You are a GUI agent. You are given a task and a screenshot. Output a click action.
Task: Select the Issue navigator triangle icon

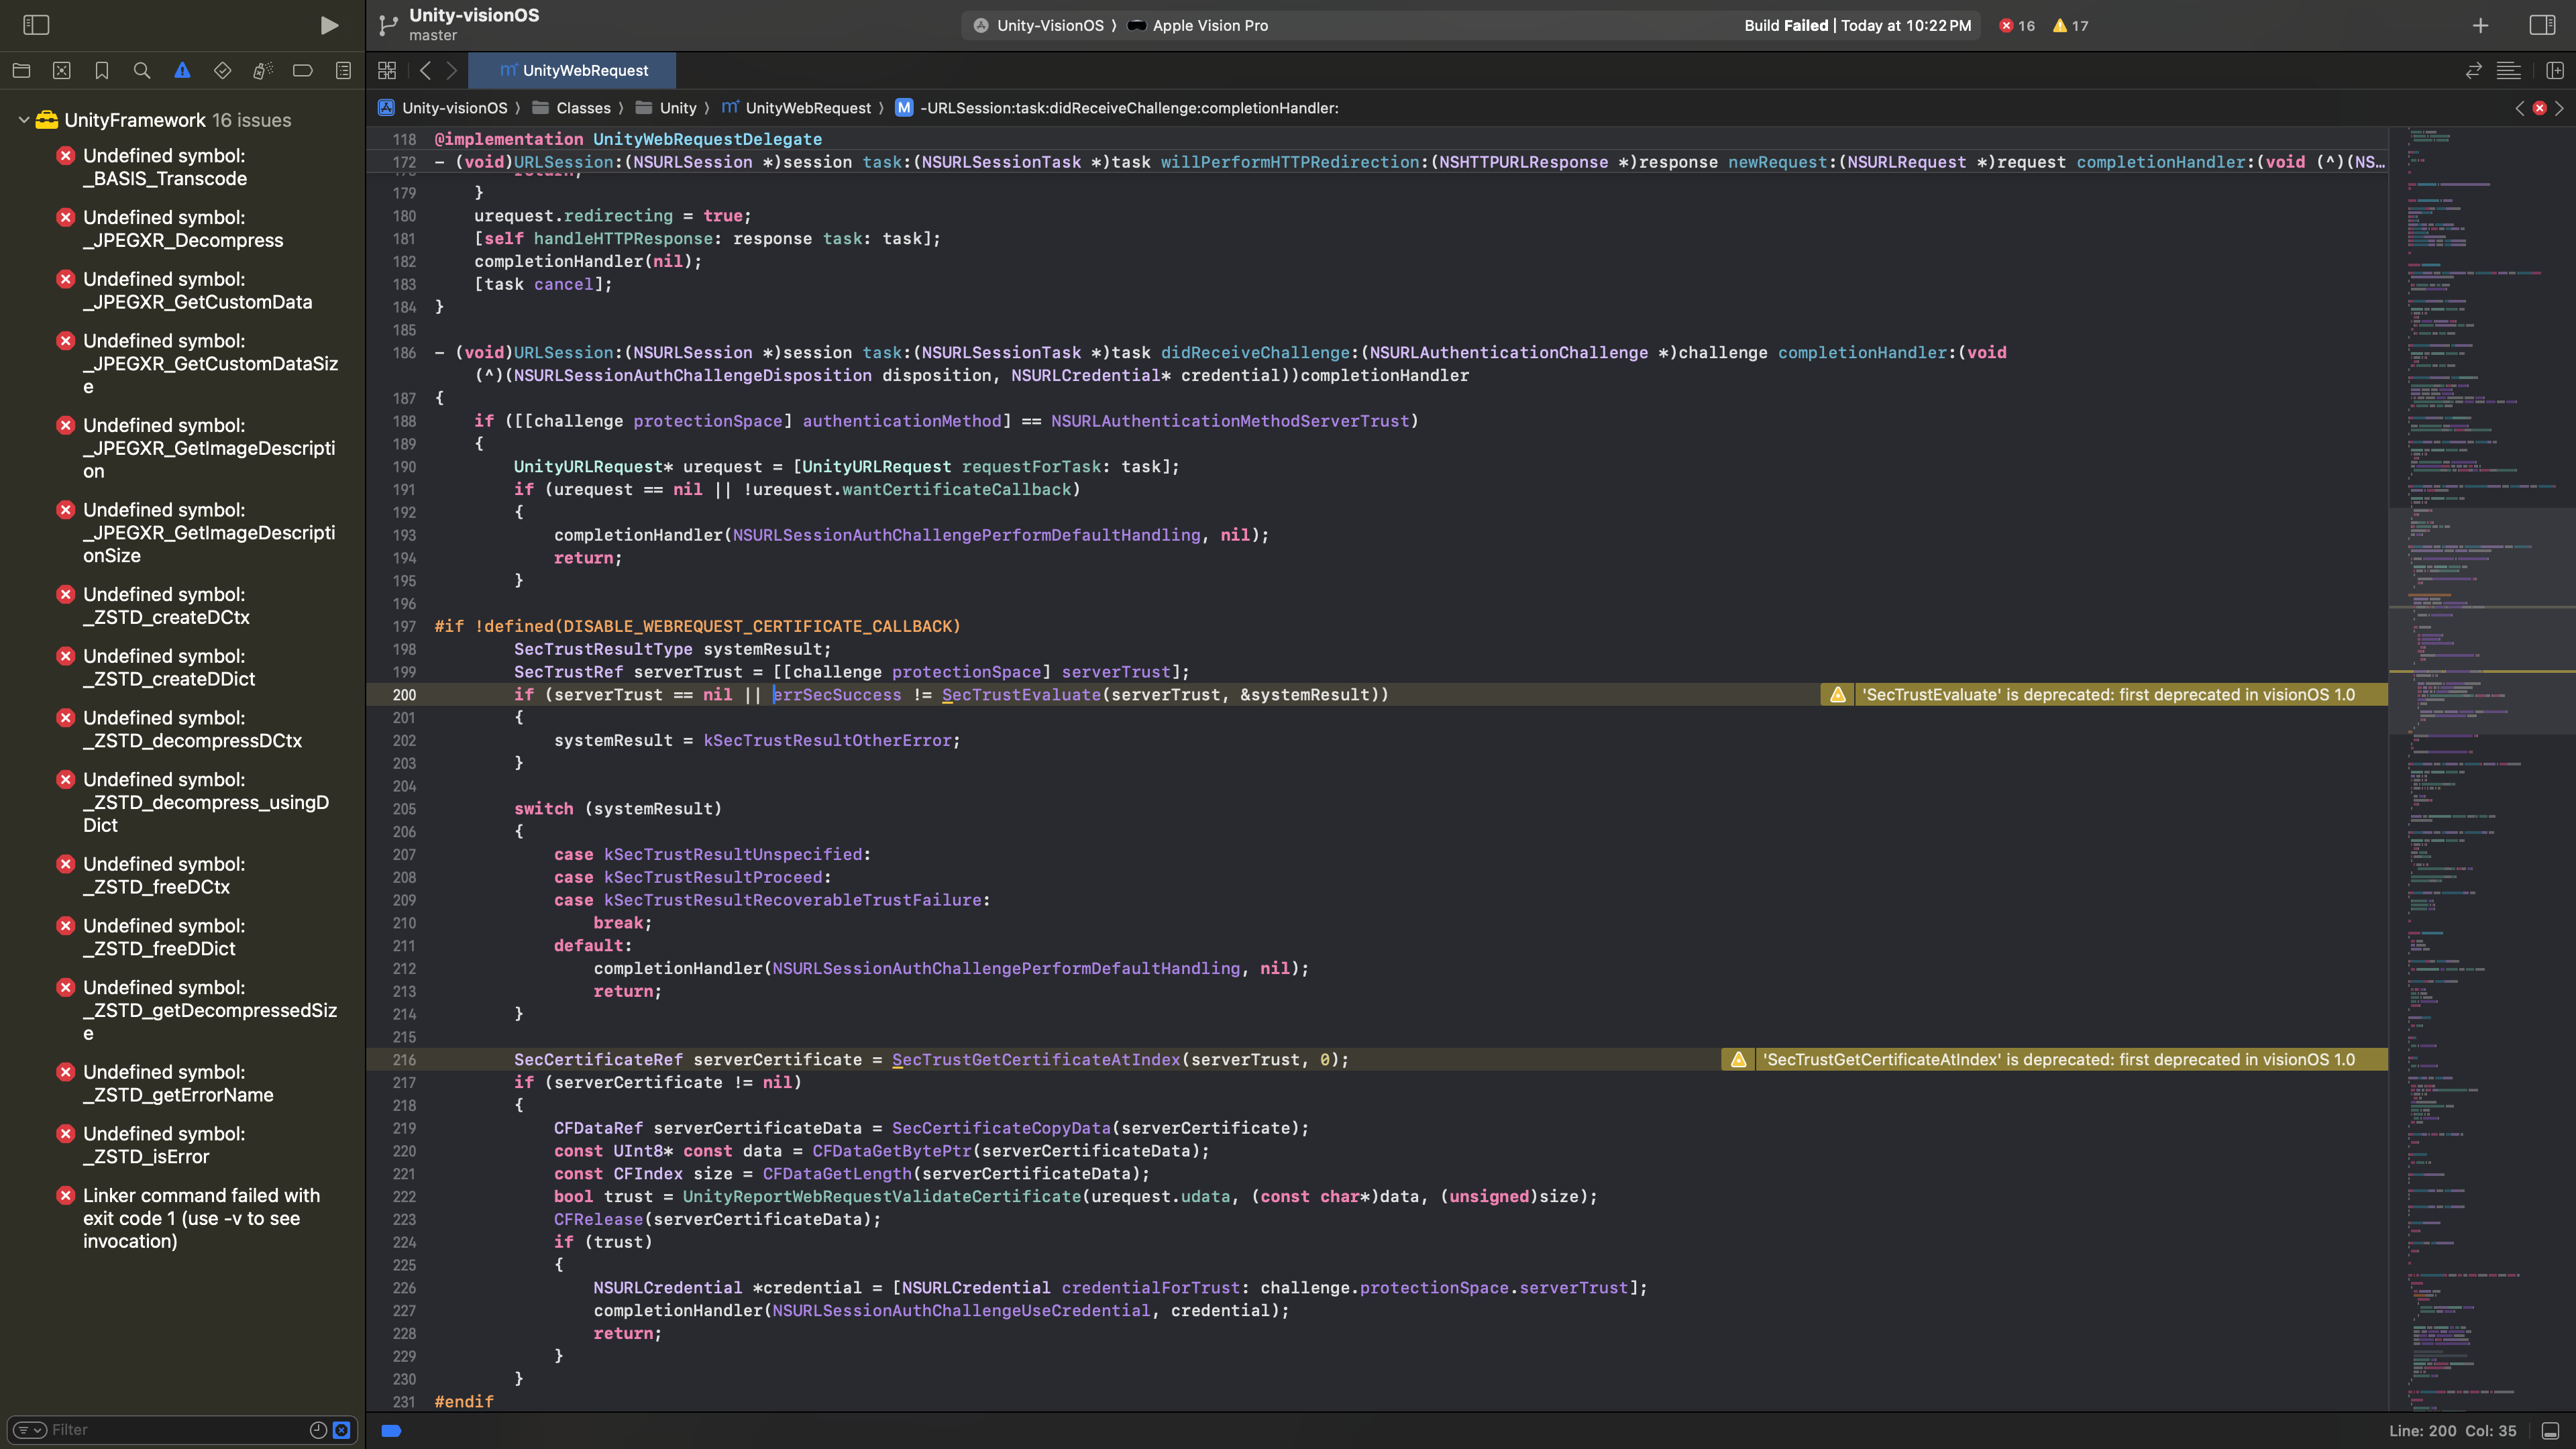(182, 71)
